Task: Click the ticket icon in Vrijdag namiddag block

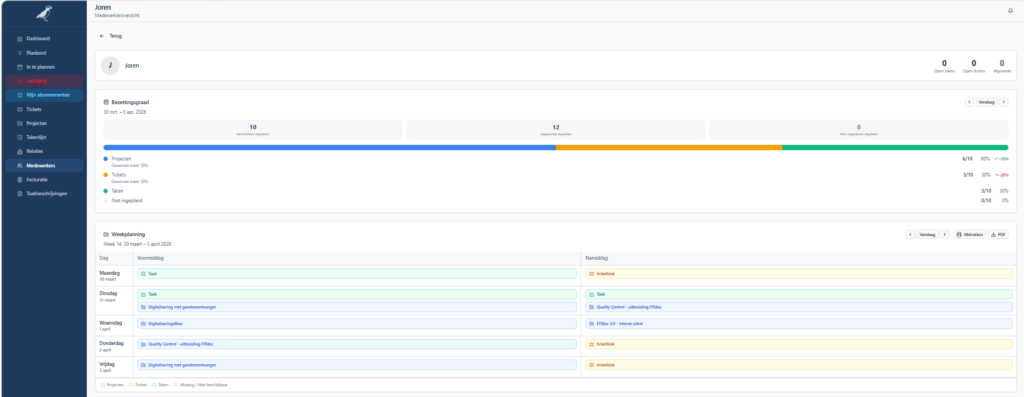Action: point(592,364)
